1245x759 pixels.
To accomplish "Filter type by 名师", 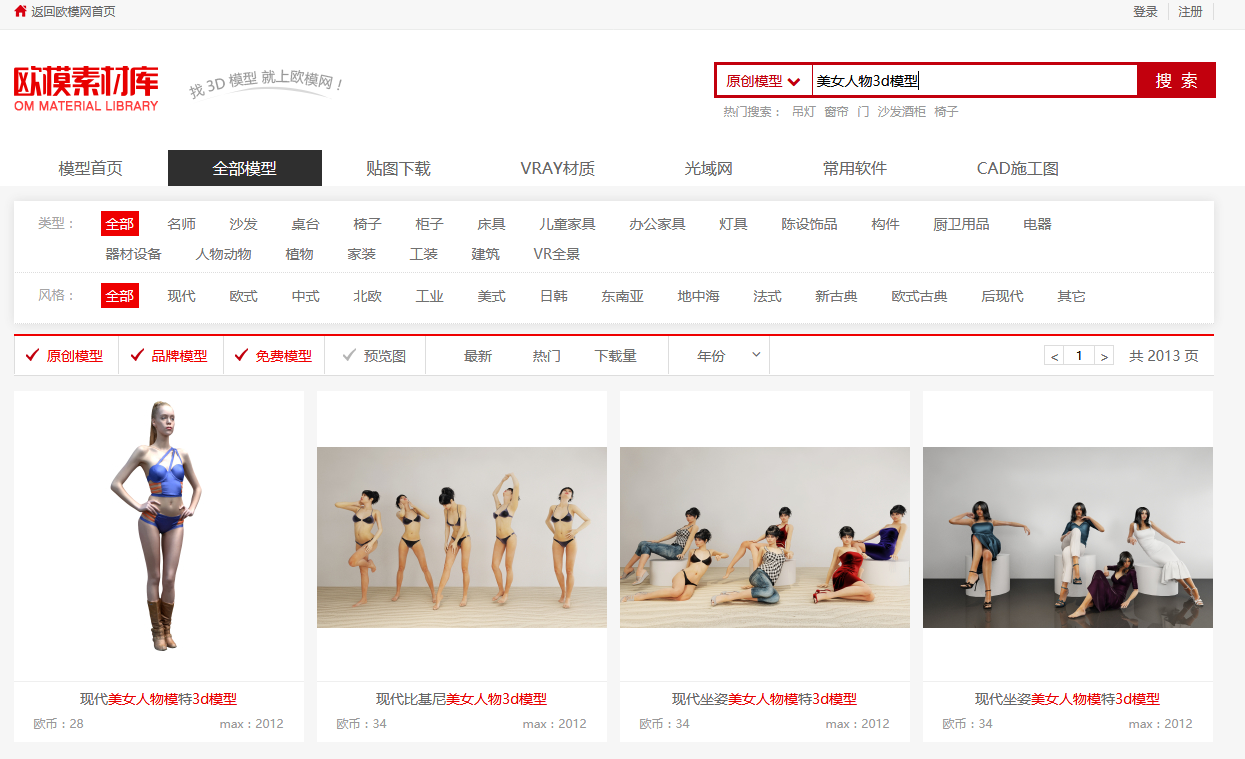I will [x=182, y=224].
